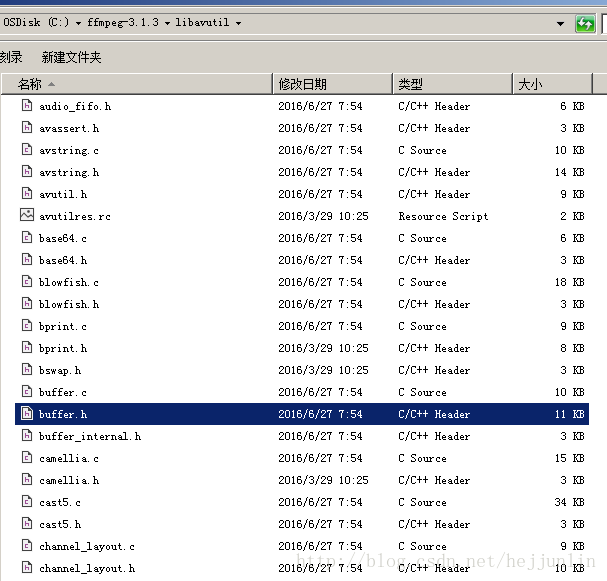The image size is (607, 581).
Task: Click the bprint.c file icon
Action: [x=27, y=326]
